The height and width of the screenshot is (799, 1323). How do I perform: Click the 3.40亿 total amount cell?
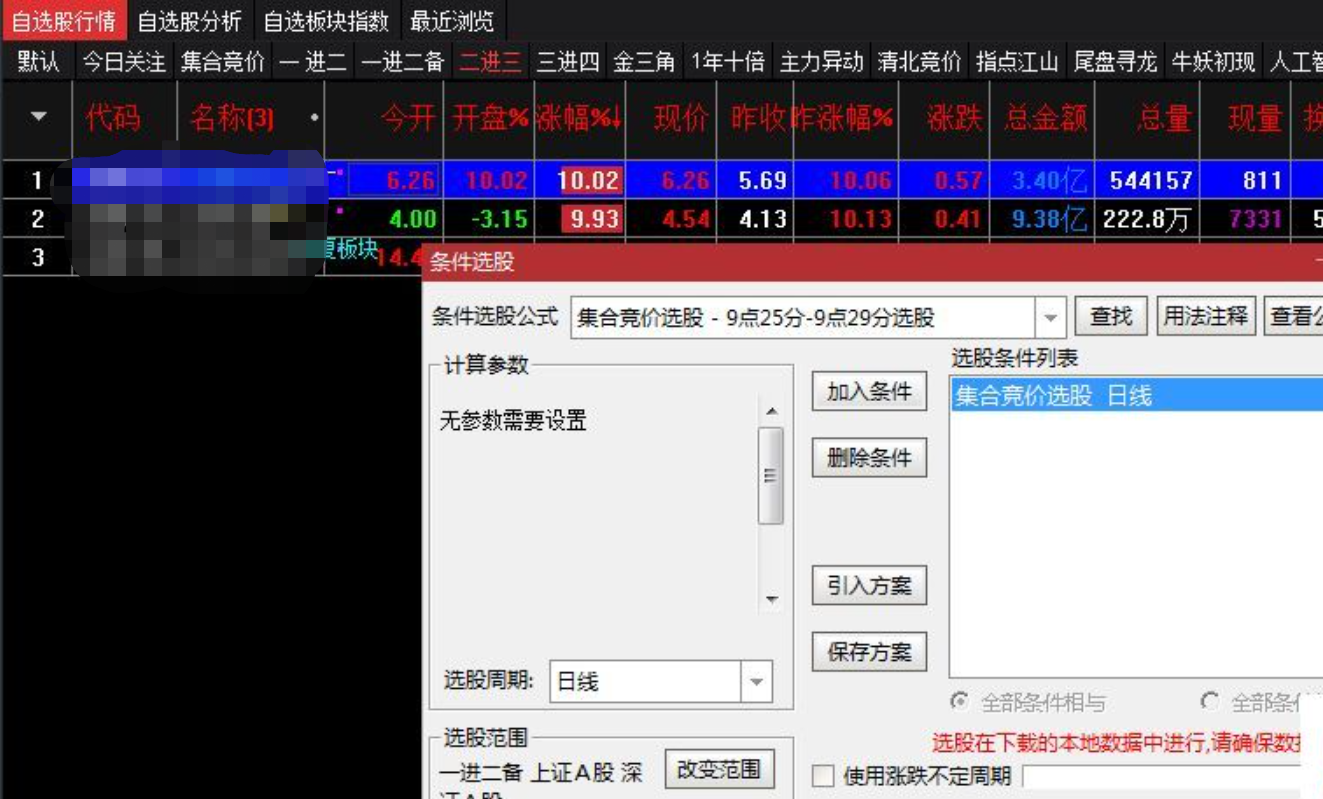click(1049, 181)
